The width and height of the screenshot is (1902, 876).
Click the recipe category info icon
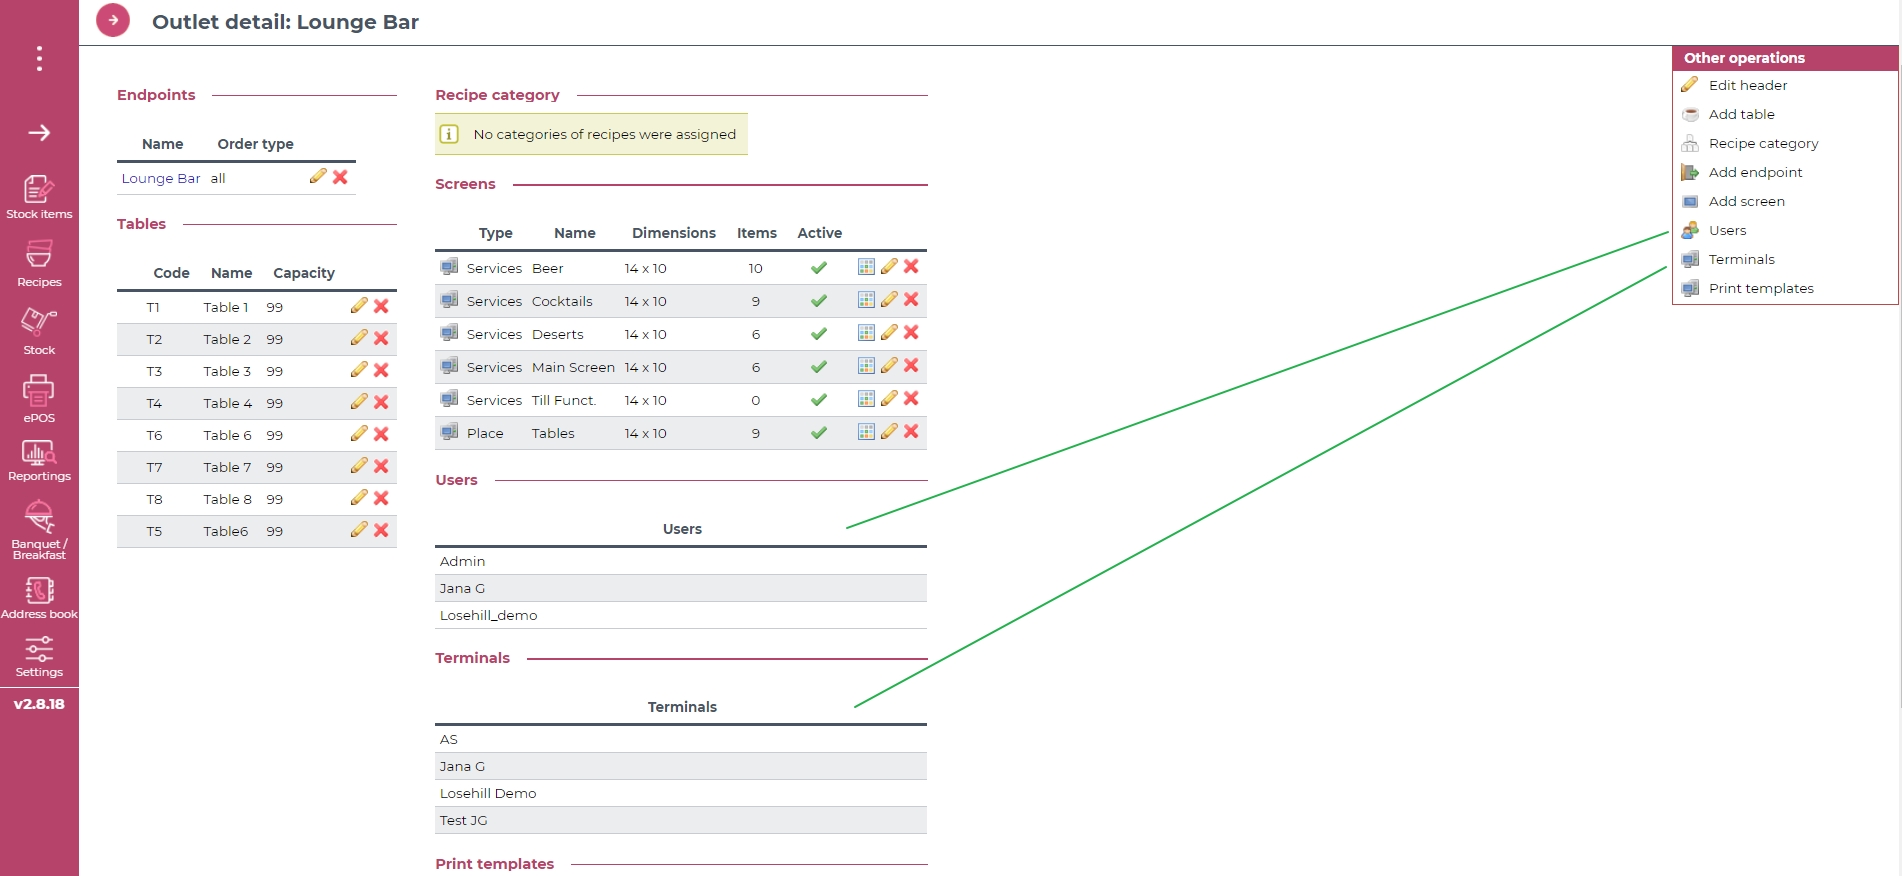point(450,134)
